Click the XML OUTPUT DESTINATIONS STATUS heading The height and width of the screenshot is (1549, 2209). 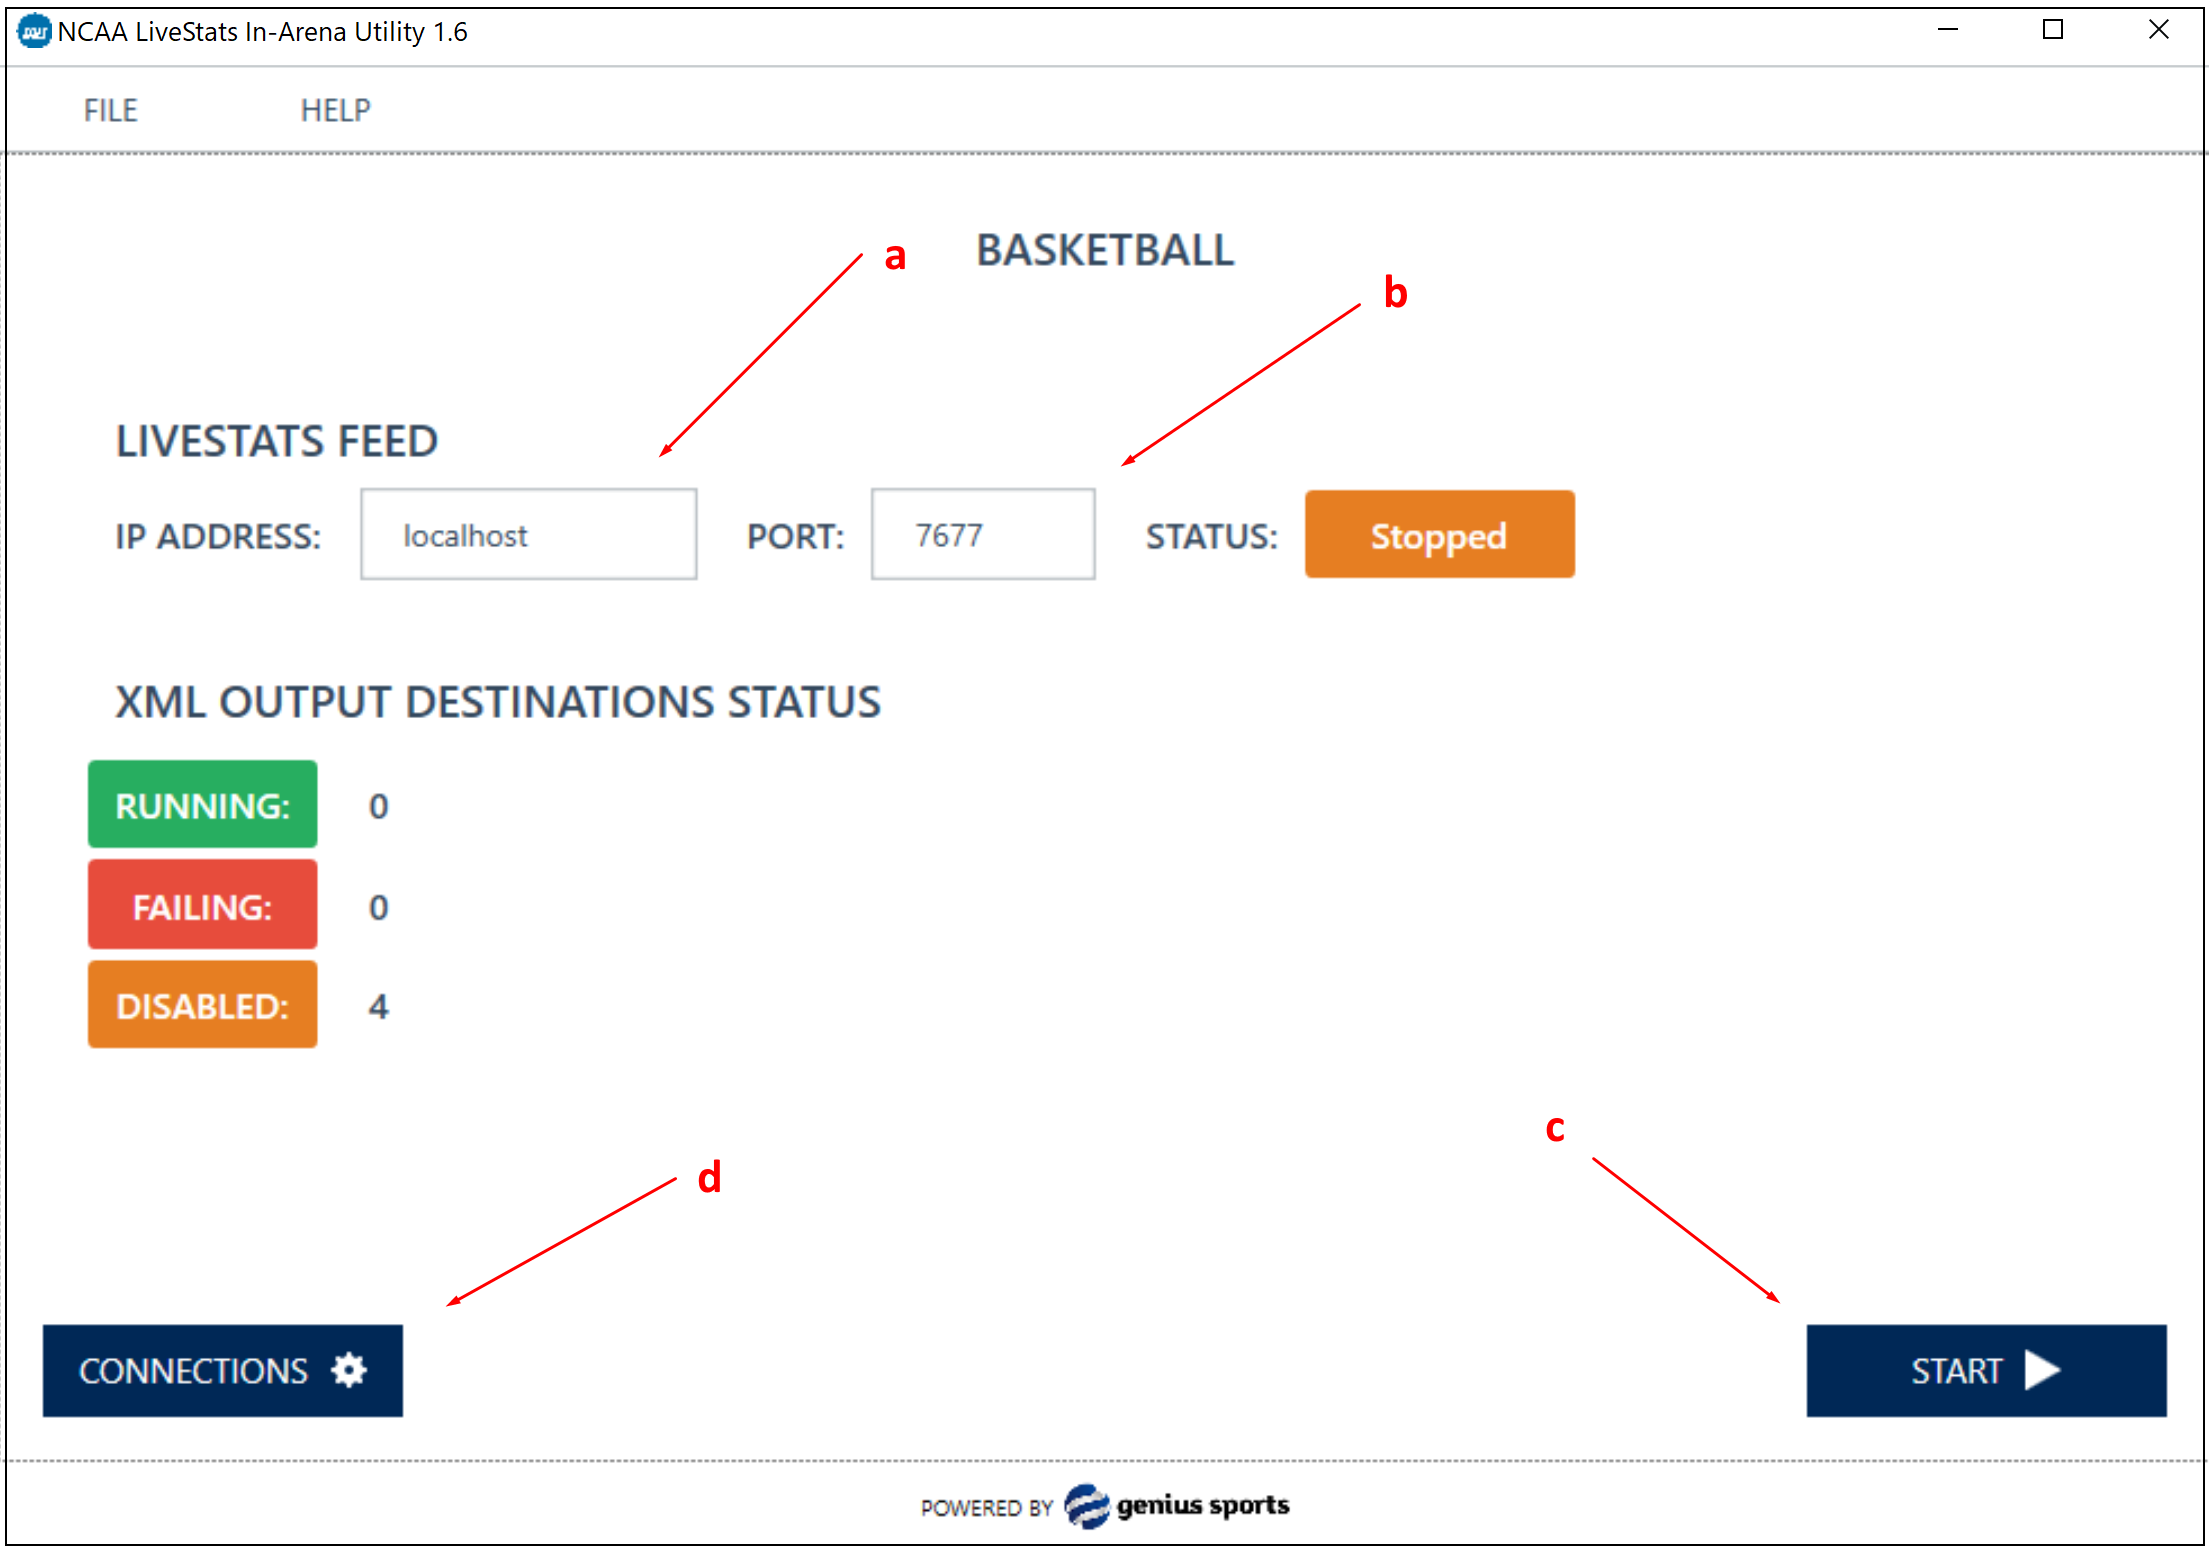[497, 701]
